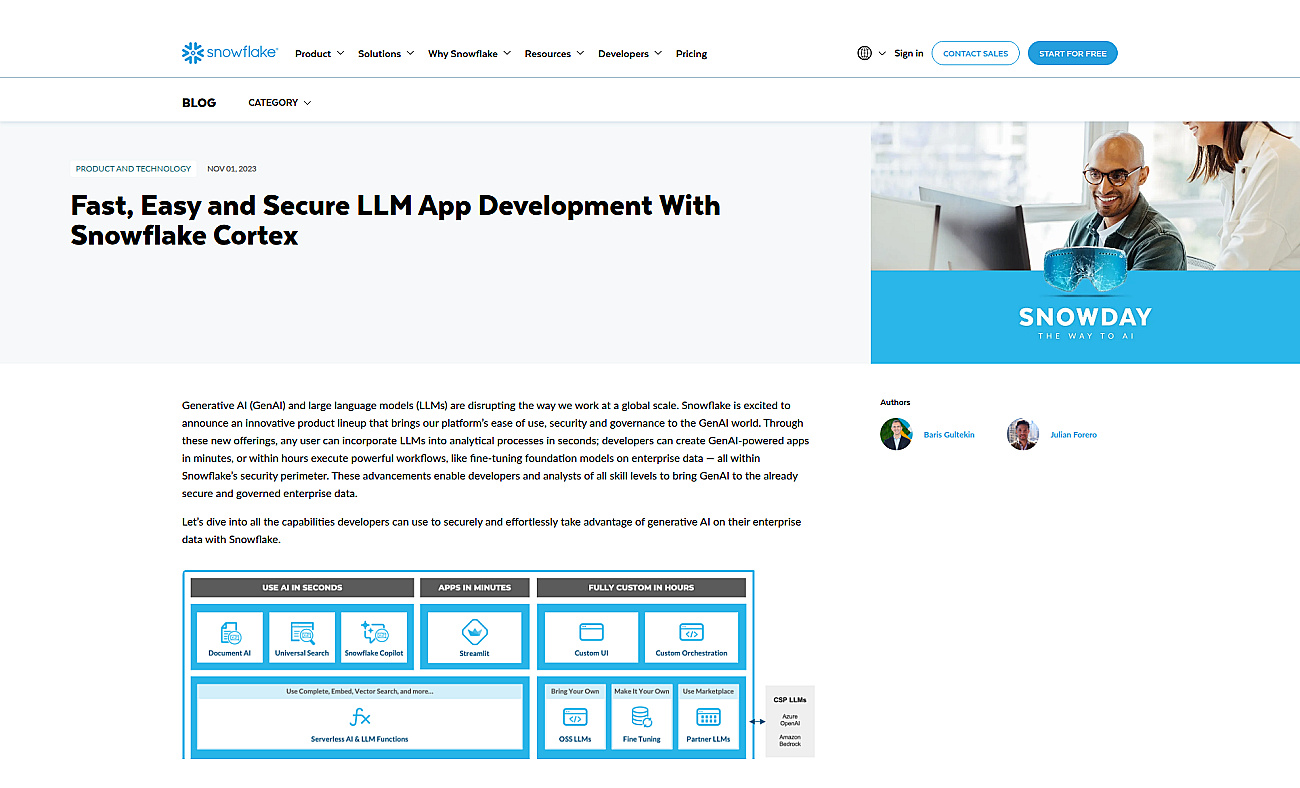Click the Contact Sales button
This screenshot has width=1300, height=788.
(x=975, y=53)
